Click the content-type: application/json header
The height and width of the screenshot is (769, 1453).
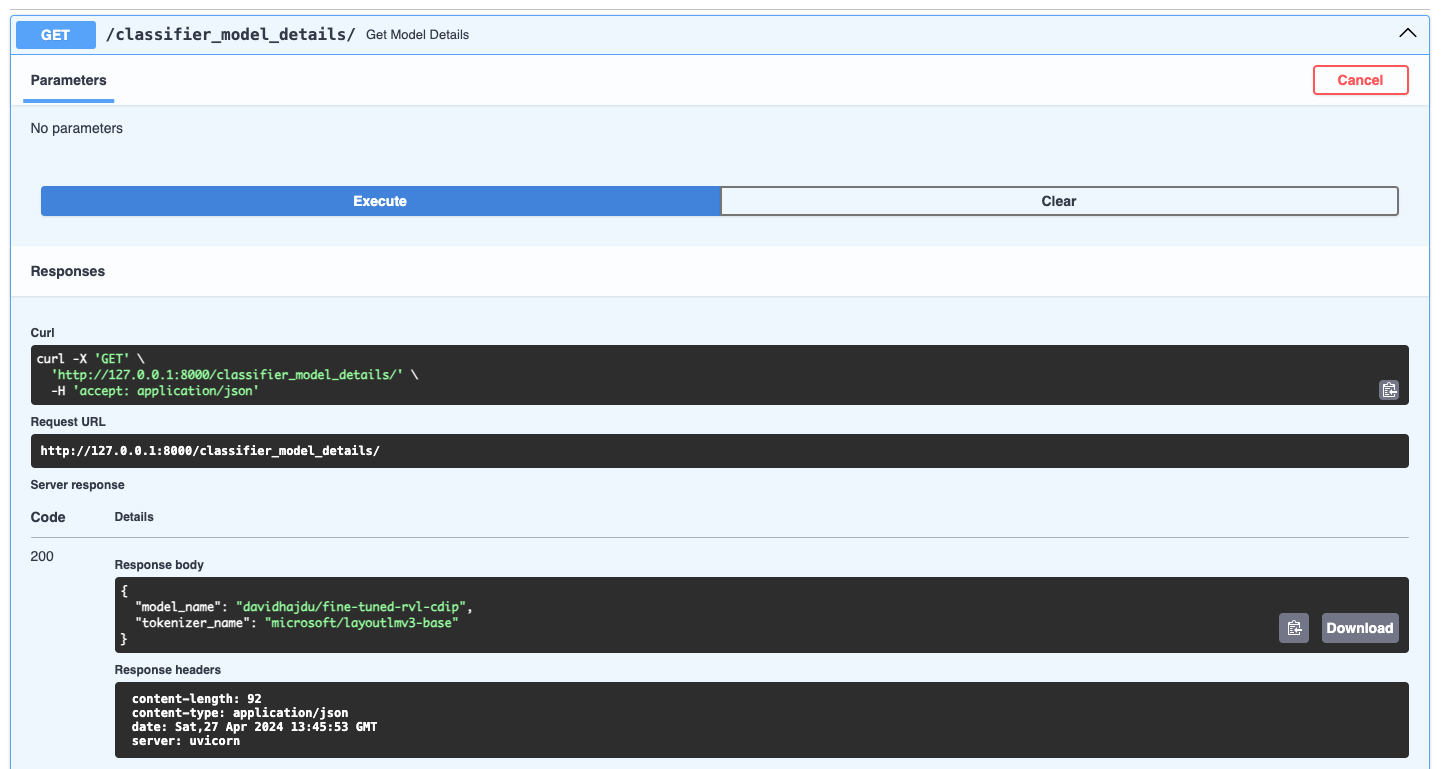[x=240, y=713]
